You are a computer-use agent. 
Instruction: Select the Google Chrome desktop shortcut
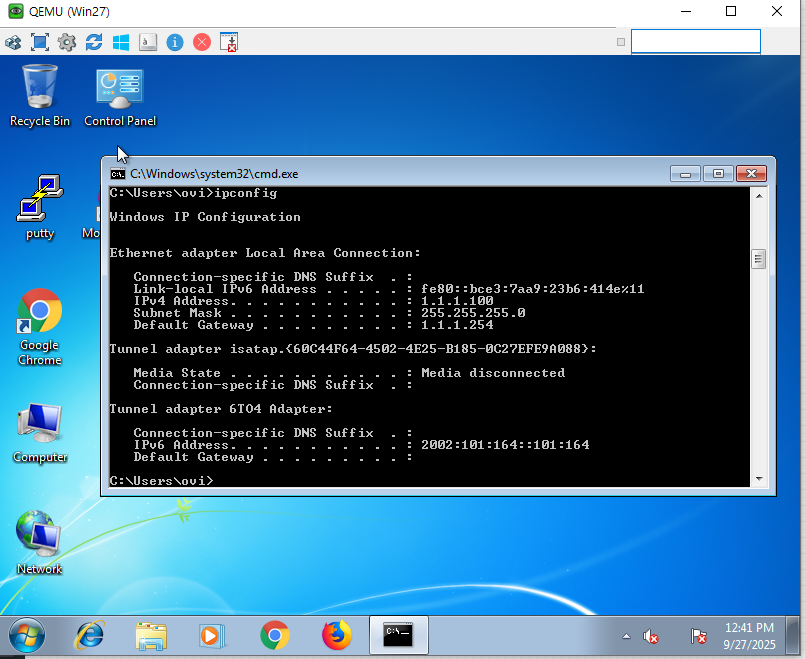[40, 327]
